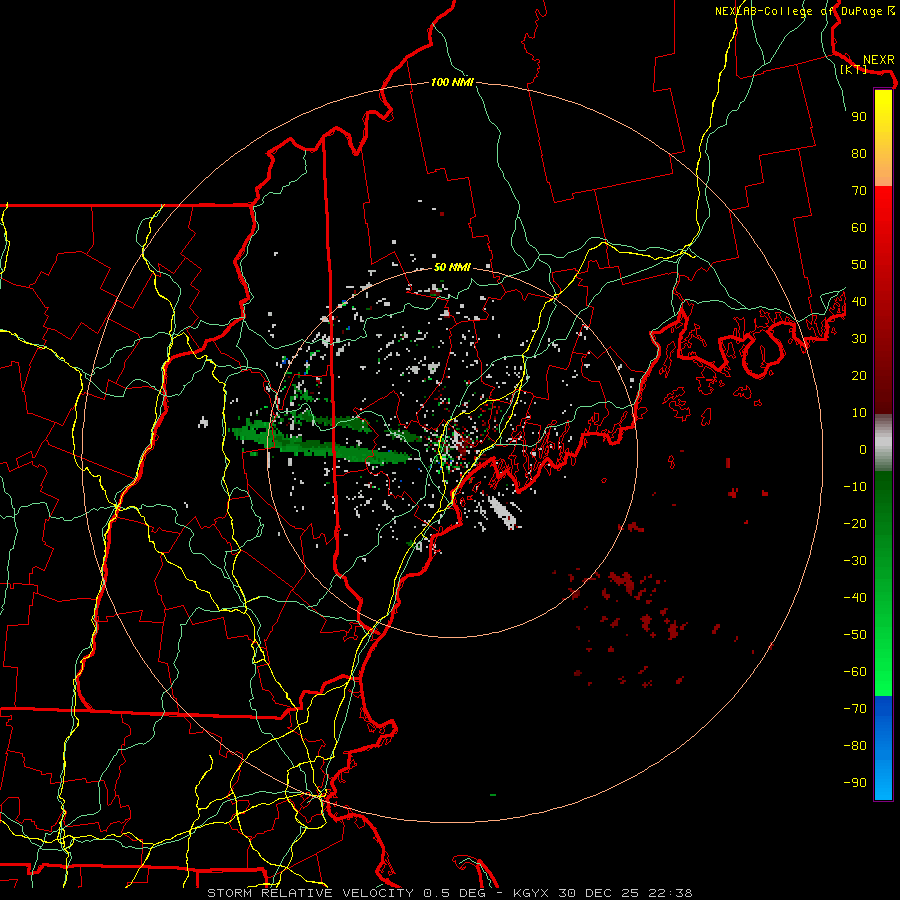The width and height of the screenshot is (900, 900).
Task: Click the positive 70 value on the velocity scale
Action: 859,191
